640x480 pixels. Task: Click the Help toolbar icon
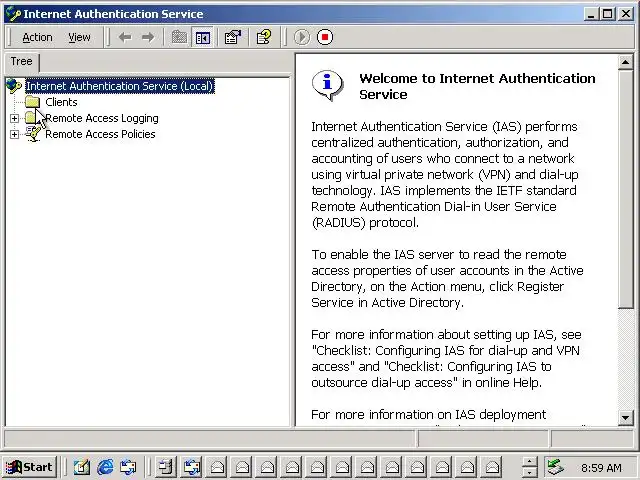[264, 38]
